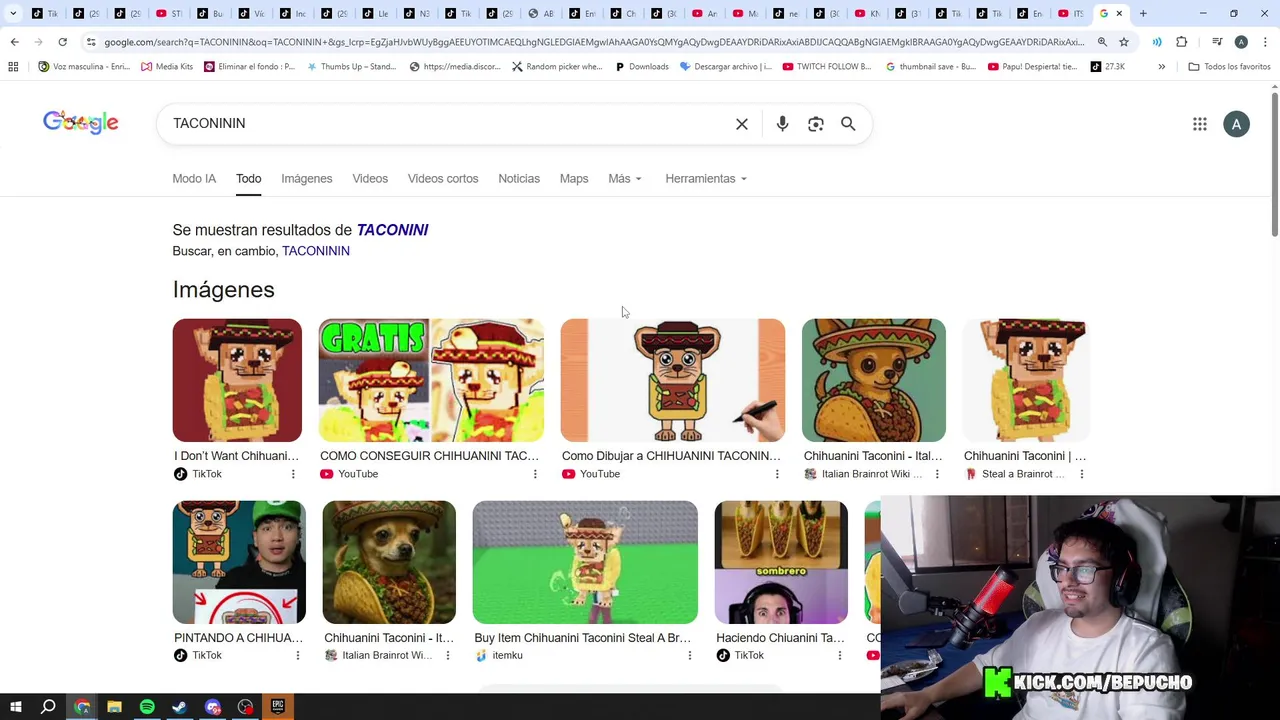Image resolution: width=1280 pixels, height=720 pixels.
Task: Open the green-background Roblox Chihuanini thumbnail
Action: pyautogui.click(x=585, y=562)
